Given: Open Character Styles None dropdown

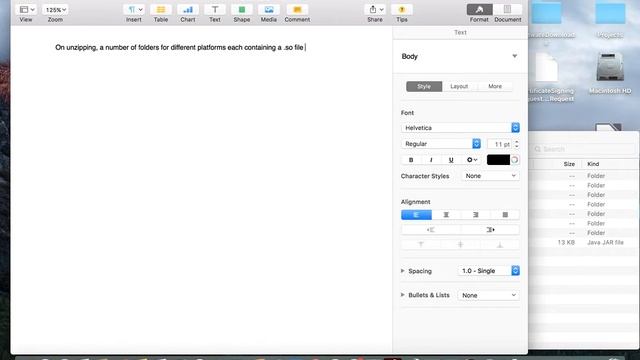Looking at the screenshot, I should 490,176.
